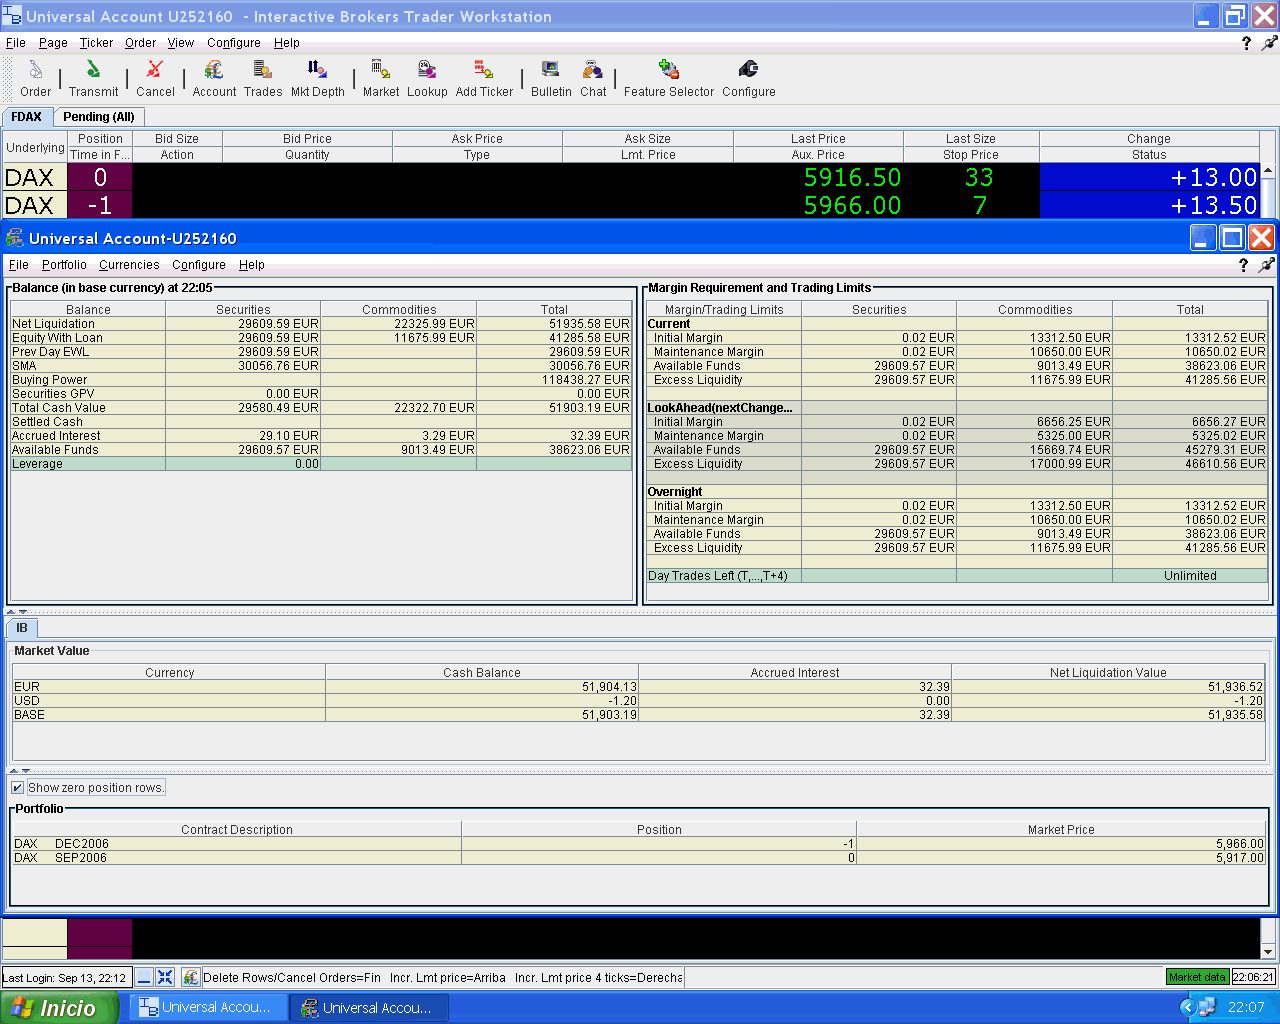The height and width of the screenshot is (1024, 1280).
Task: Click the Net Liquidation balance row label
Action: click(53, 324)
